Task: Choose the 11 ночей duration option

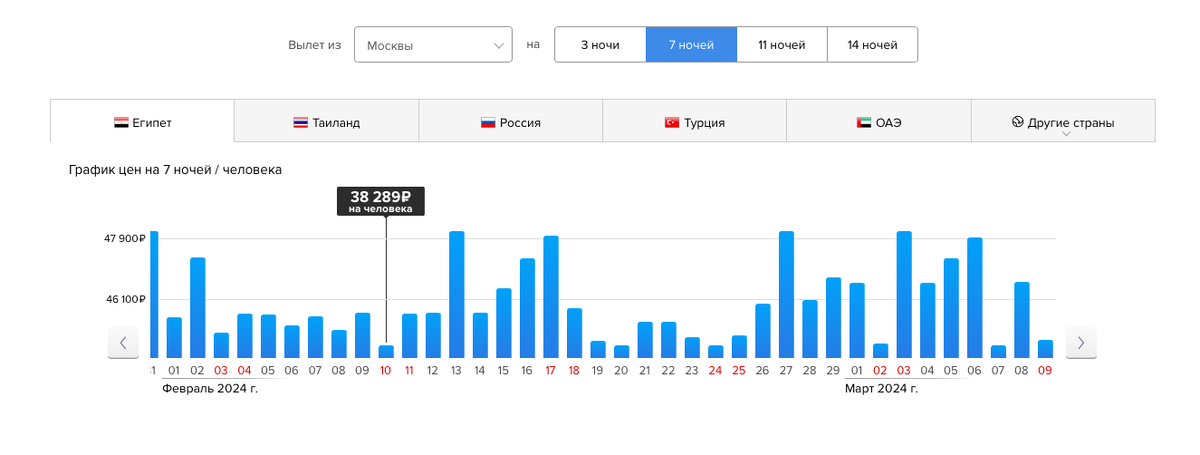Action: 782,45
